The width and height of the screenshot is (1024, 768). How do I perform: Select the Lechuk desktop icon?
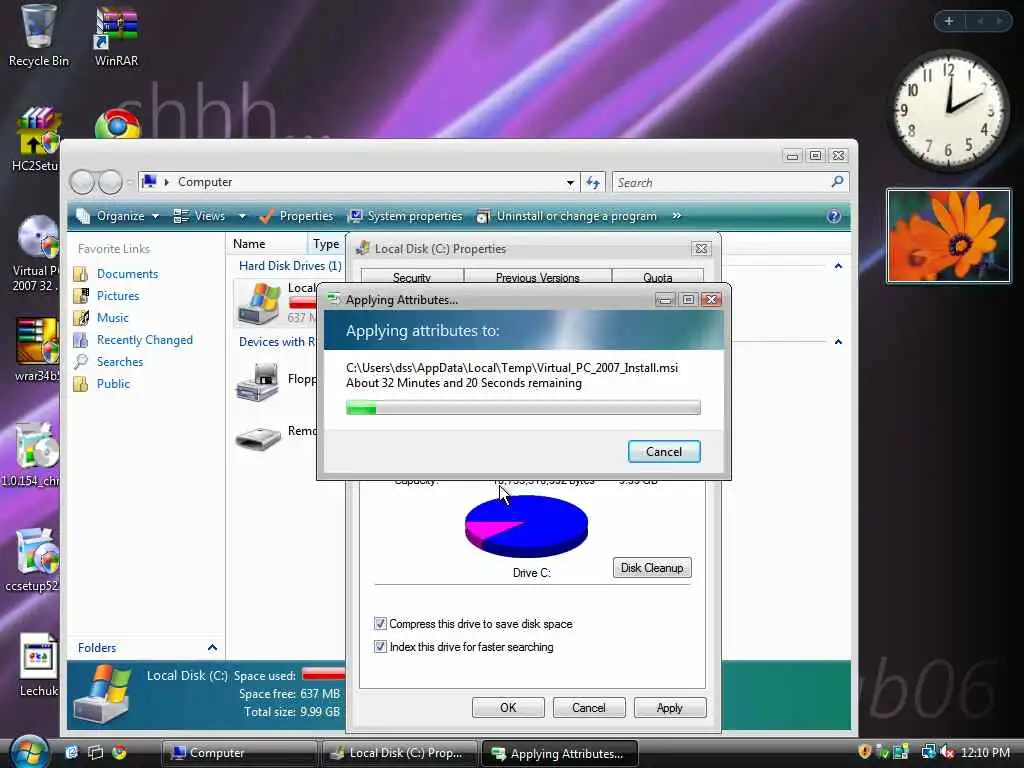coord(38,664)
